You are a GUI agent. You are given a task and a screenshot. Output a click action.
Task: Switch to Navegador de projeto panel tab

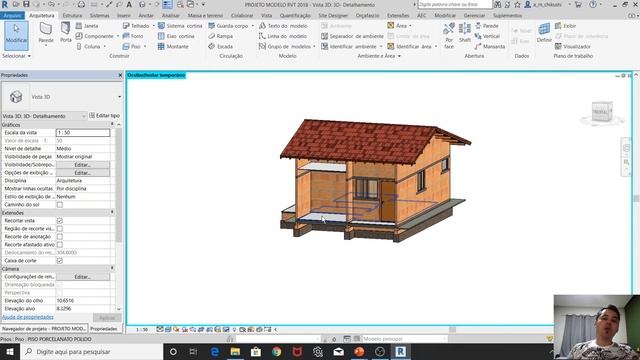[44, 329]
